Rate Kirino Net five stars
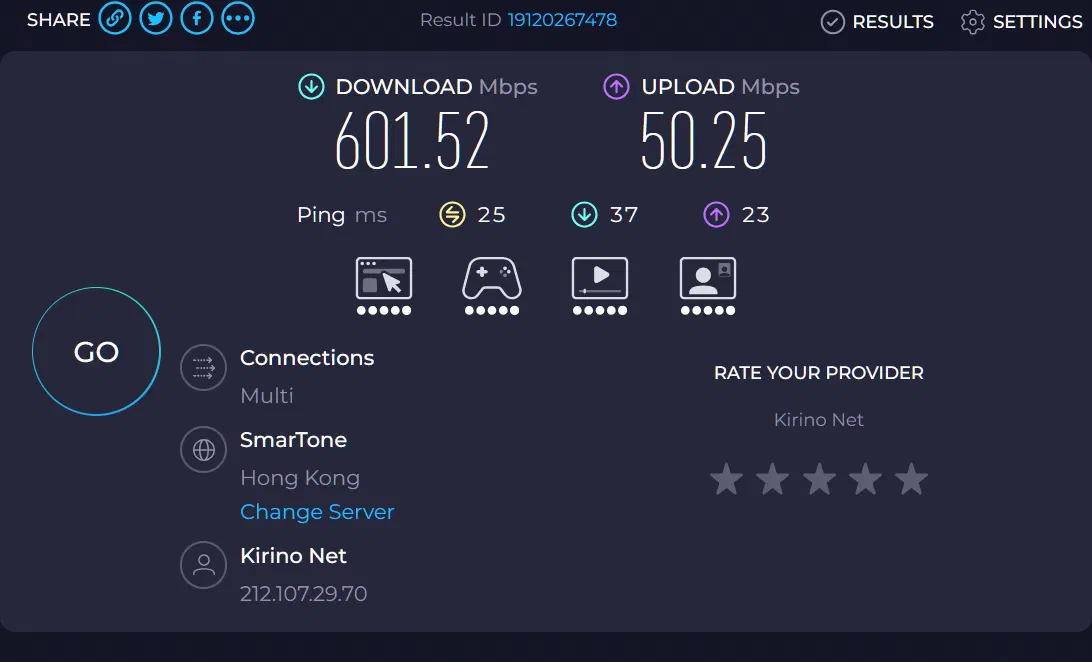This screenshot has width=1092, height=662. (911, 480)
